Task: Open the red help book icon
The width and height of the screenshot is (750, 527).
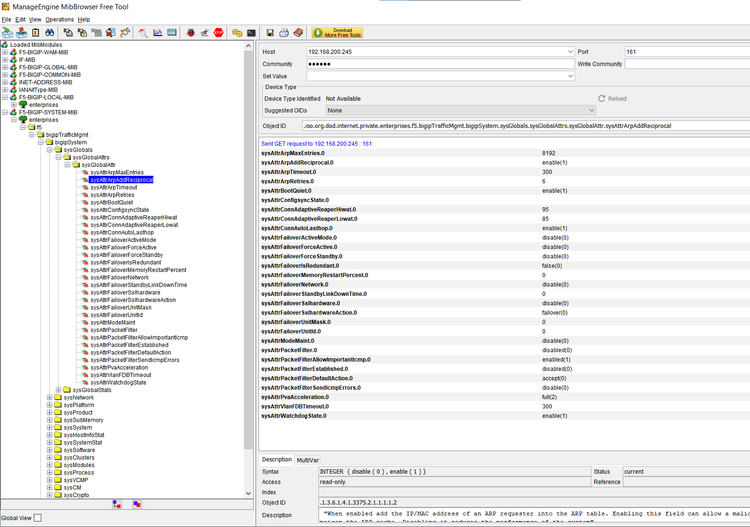Action: point(298,32)
